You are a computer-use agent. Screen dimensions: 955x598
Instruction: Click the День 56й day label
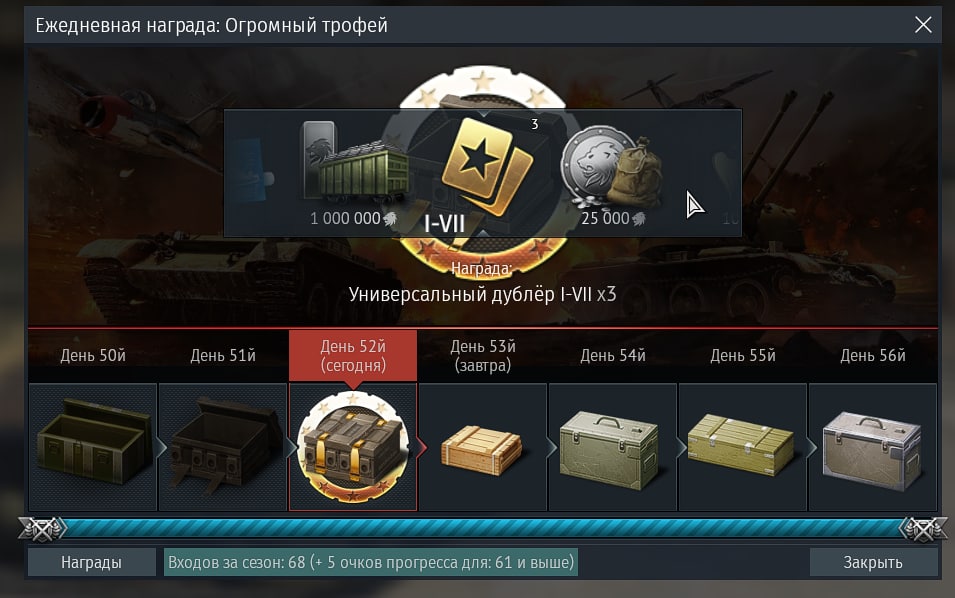[x=873, y=356]
